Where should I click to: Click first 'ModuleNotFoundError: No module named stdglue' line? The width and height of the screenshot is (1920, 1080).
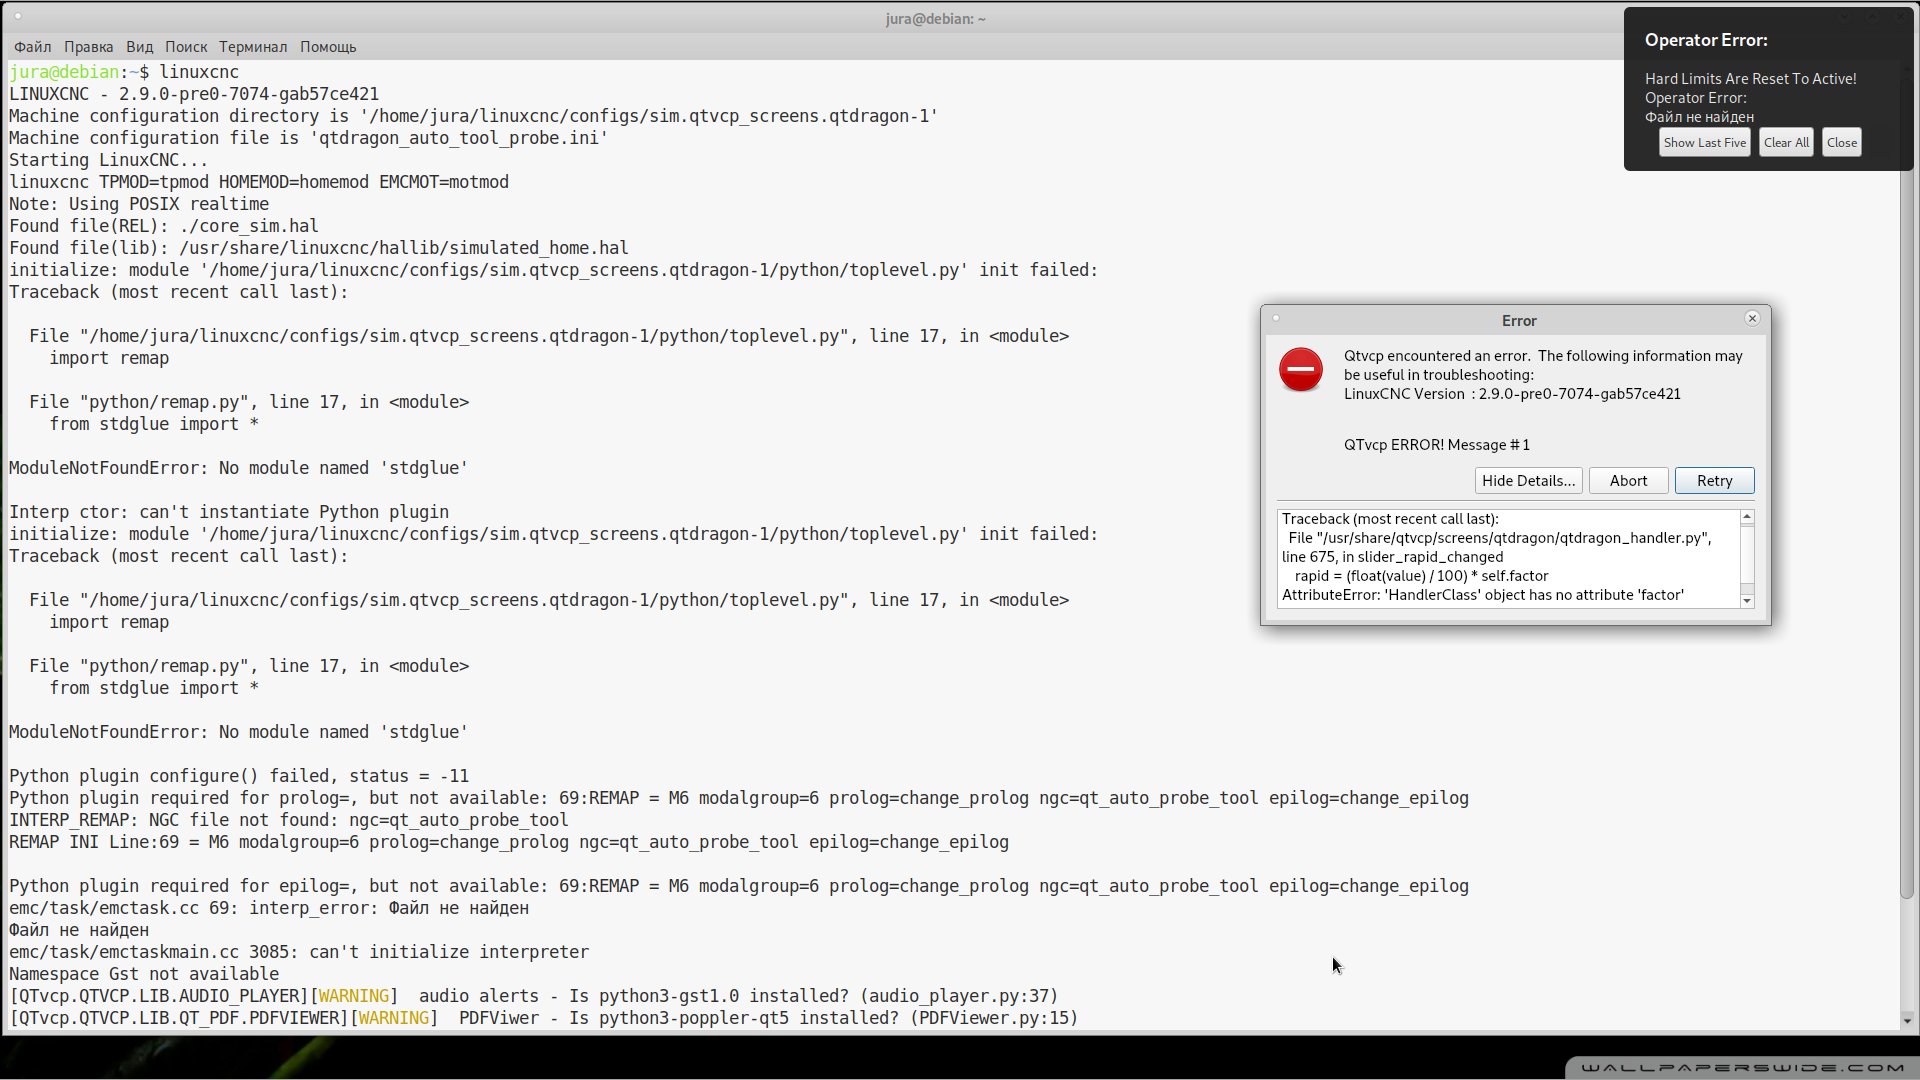pos(239,468)
